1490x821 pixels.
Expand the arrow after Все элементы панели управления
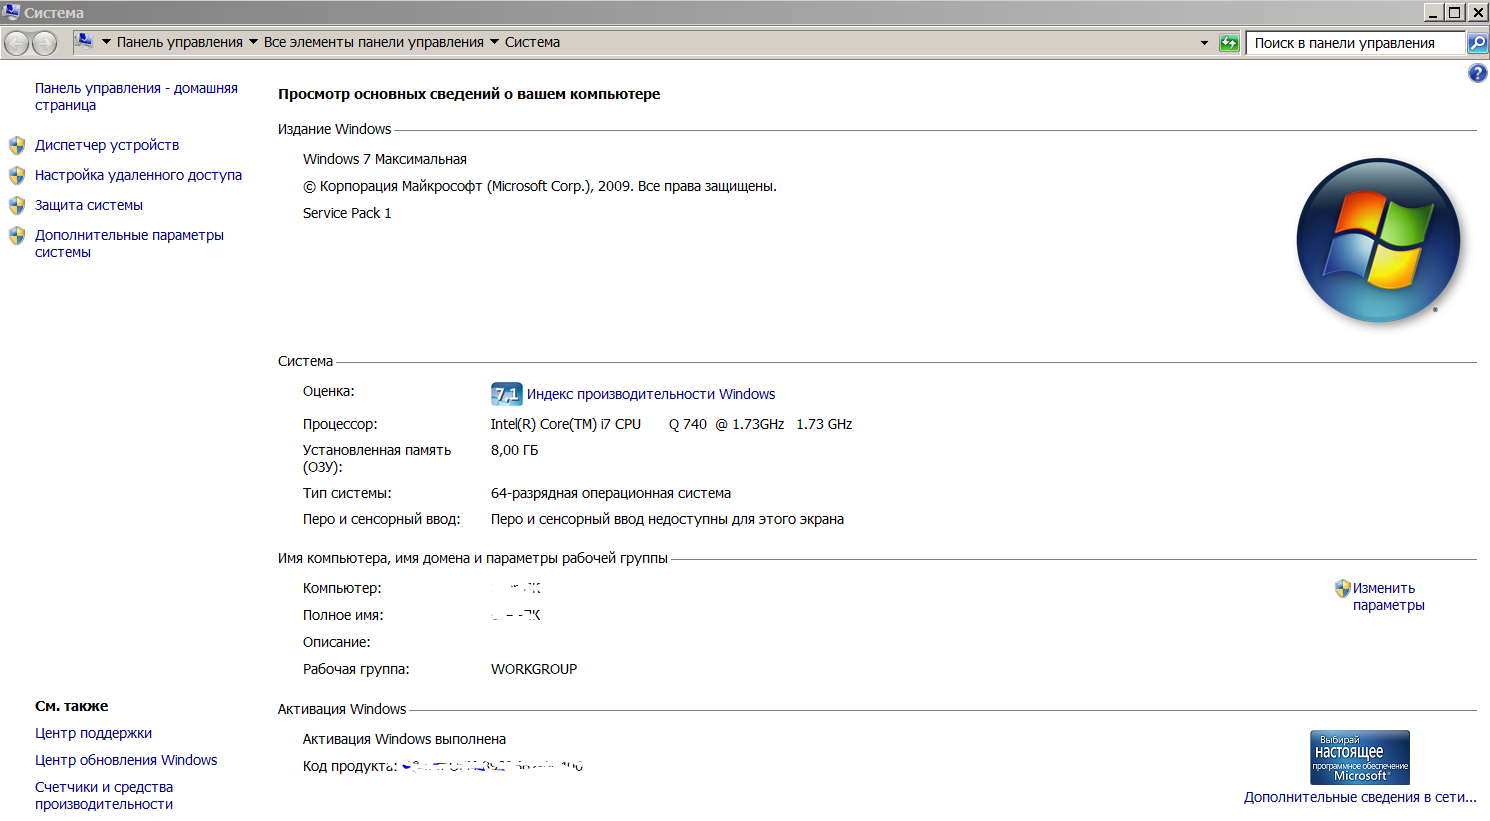coord(494,42)
